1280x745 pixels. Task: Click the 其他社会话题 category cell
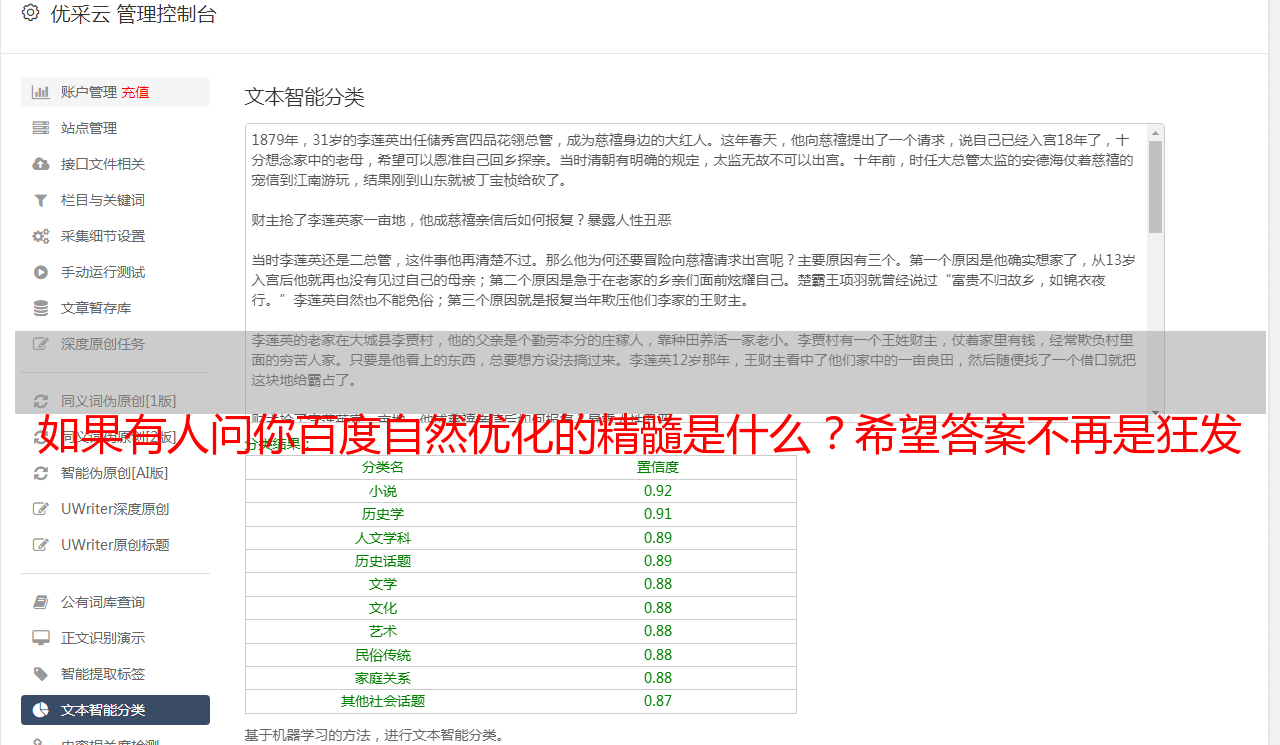point(383,701)
